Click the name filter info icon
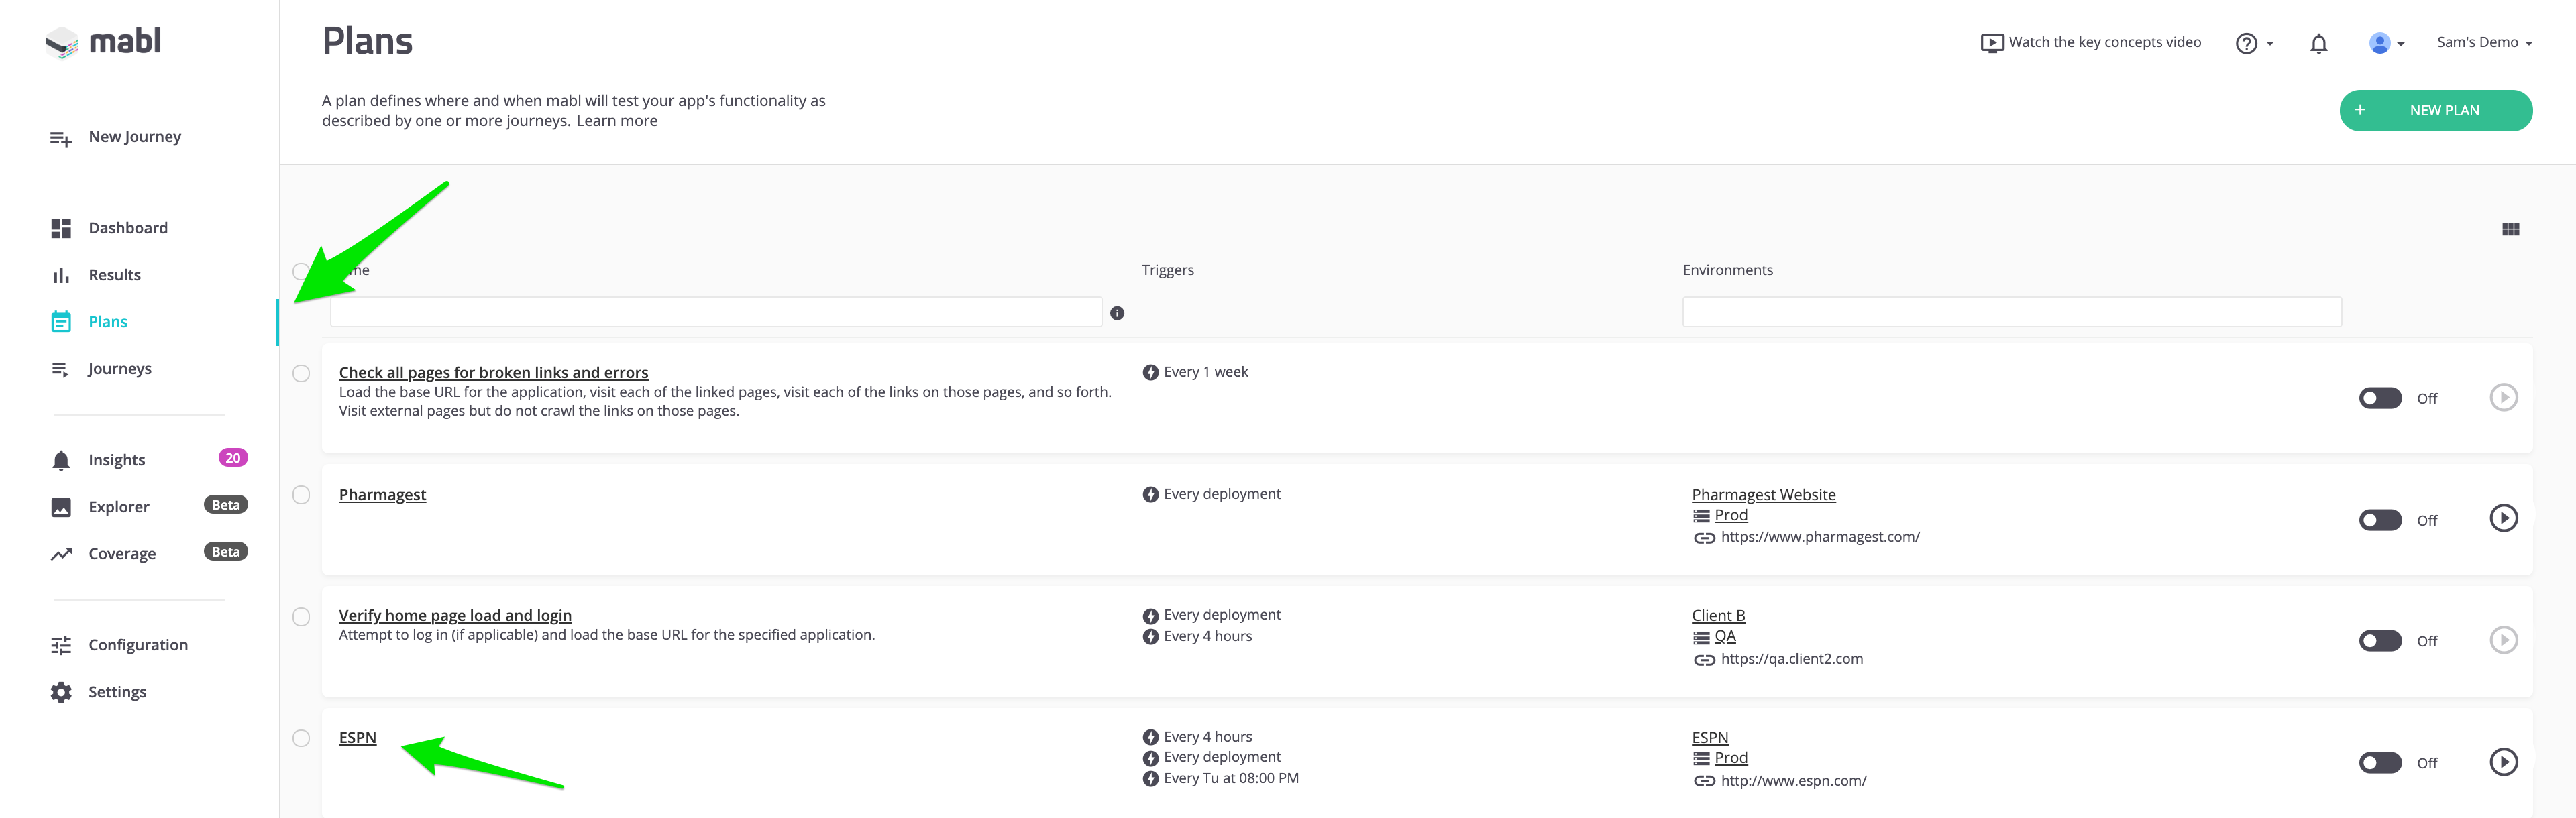The image size is (2576, 818). coord(1117,313)
